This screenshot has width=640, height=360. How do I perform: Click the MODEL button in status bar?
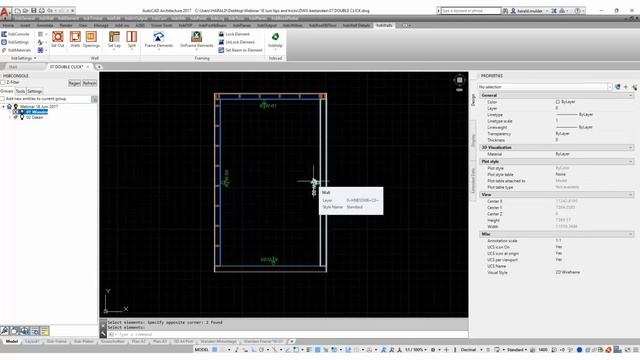[x=201, y=350]
